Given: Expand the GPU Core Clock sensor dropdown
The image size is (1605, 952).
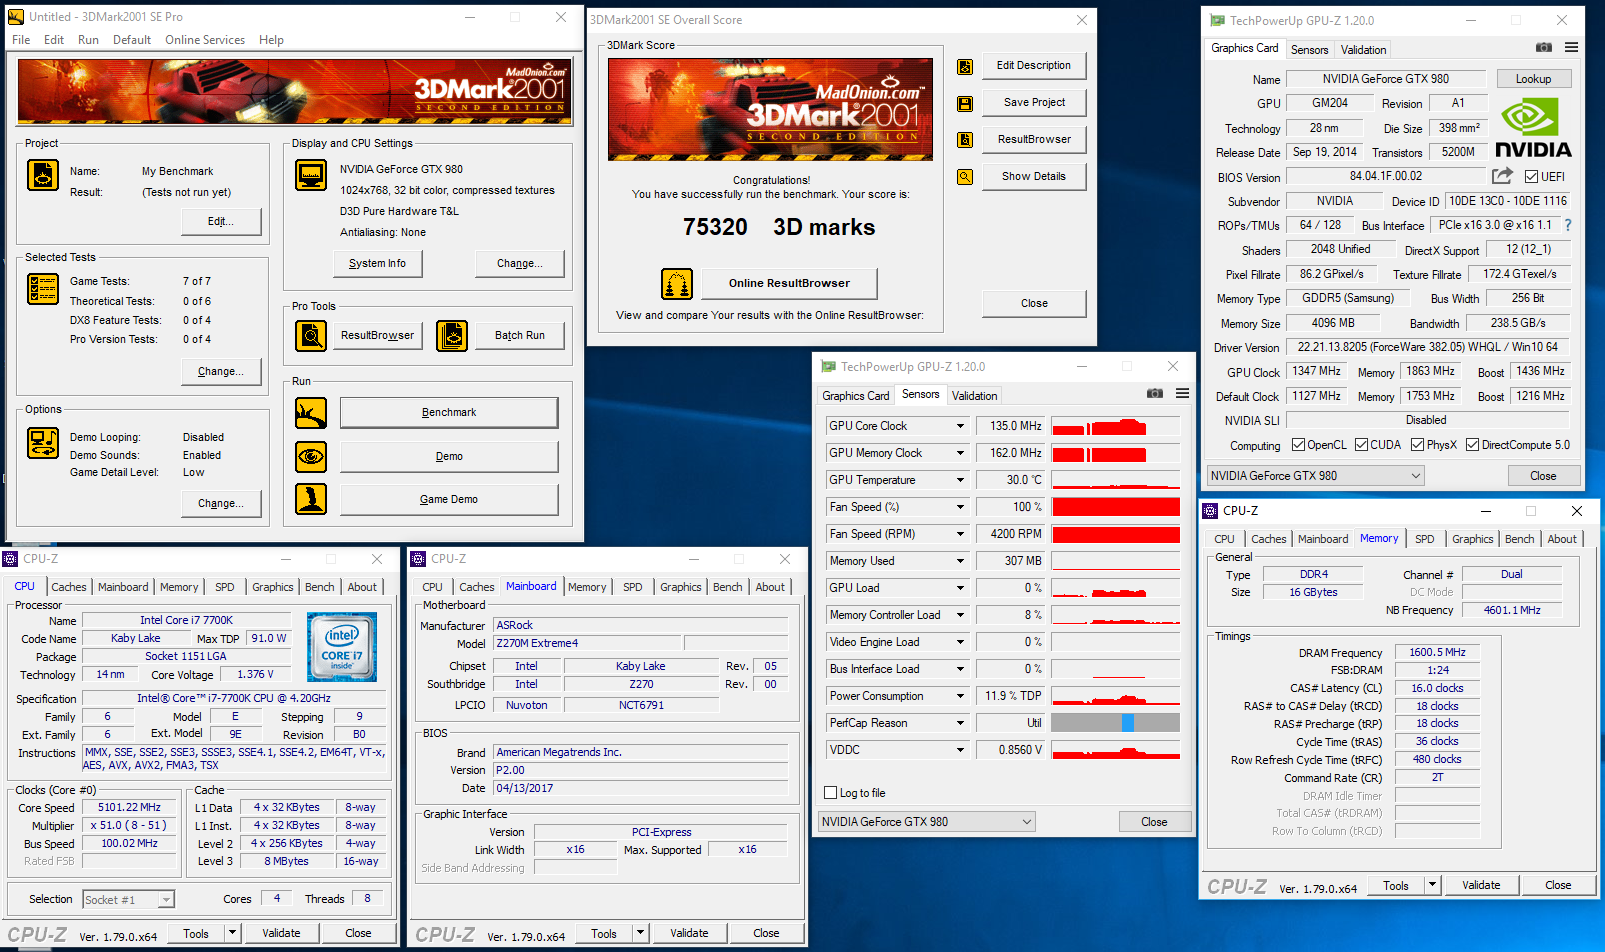Looking at the screenshot, I should click(x=960, y=426).
